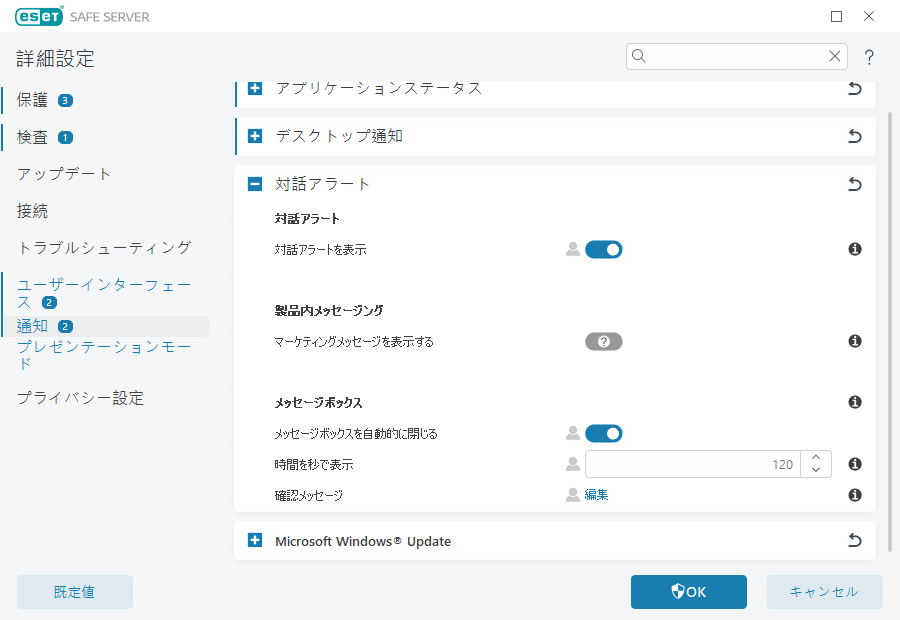
Task: Open the 通知 settings page
Action: [32, 325]
